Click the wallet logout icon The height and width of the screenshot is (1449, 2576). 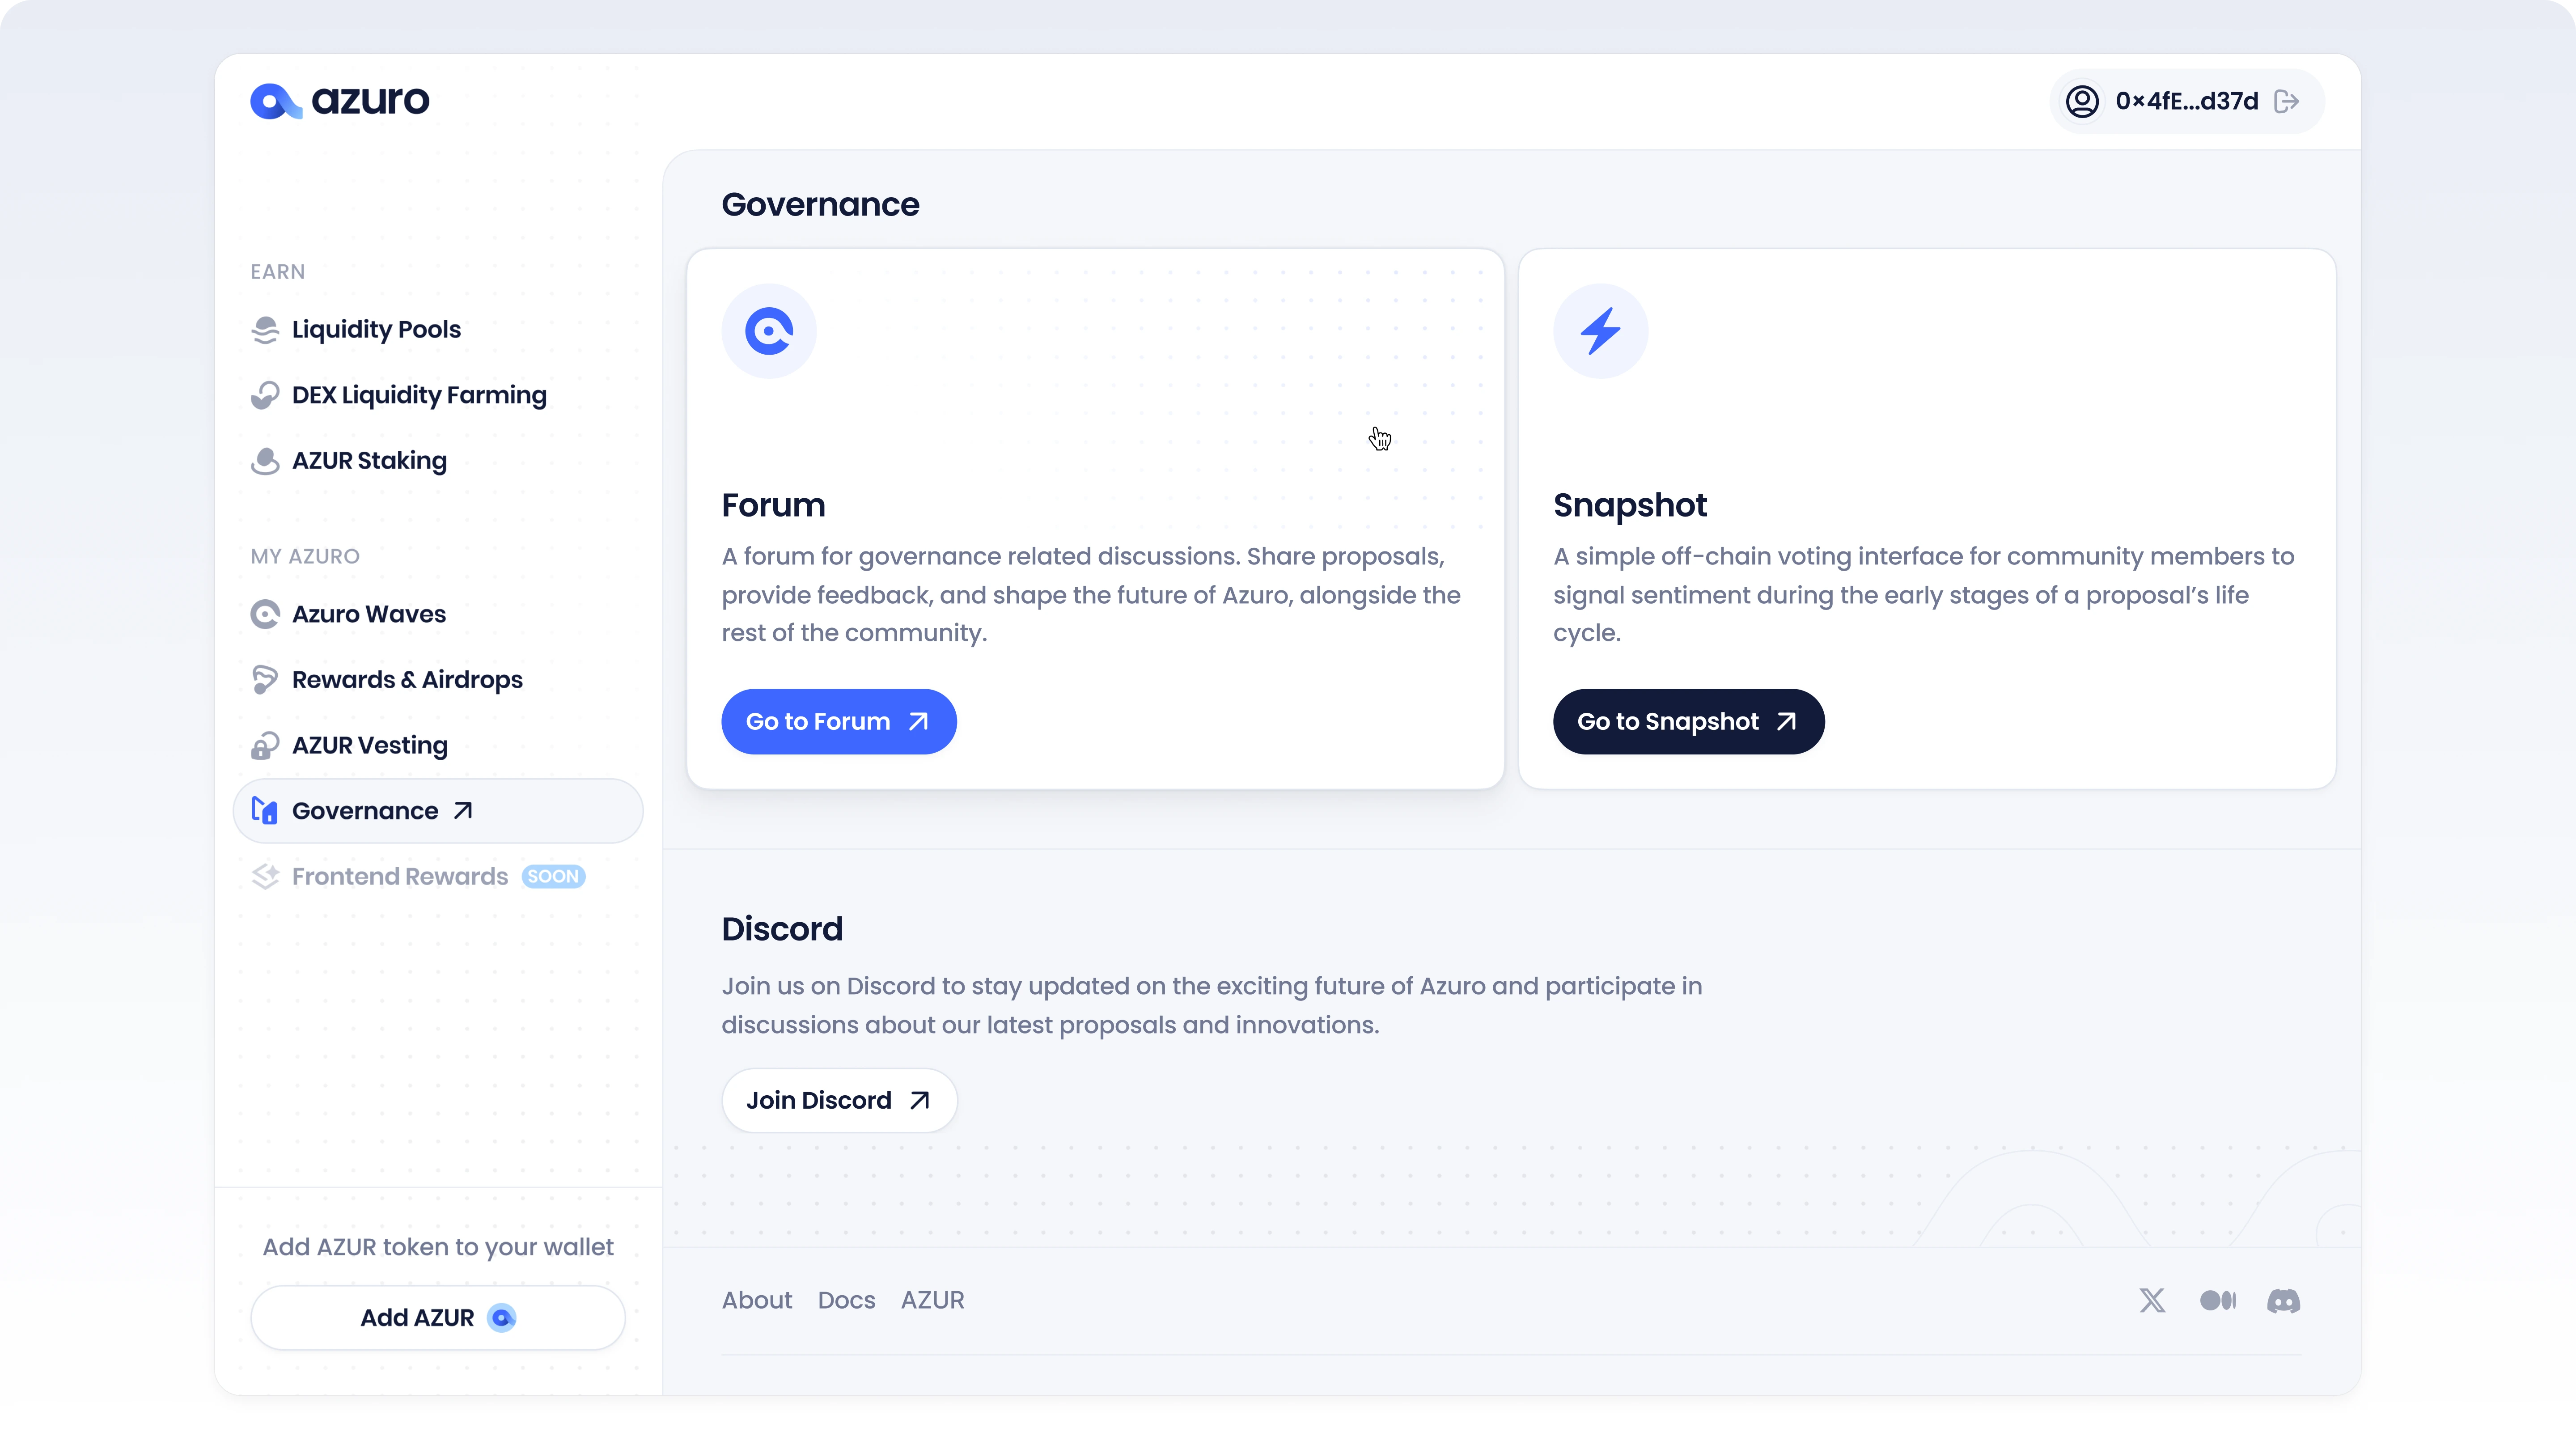tap(2286, 101)
